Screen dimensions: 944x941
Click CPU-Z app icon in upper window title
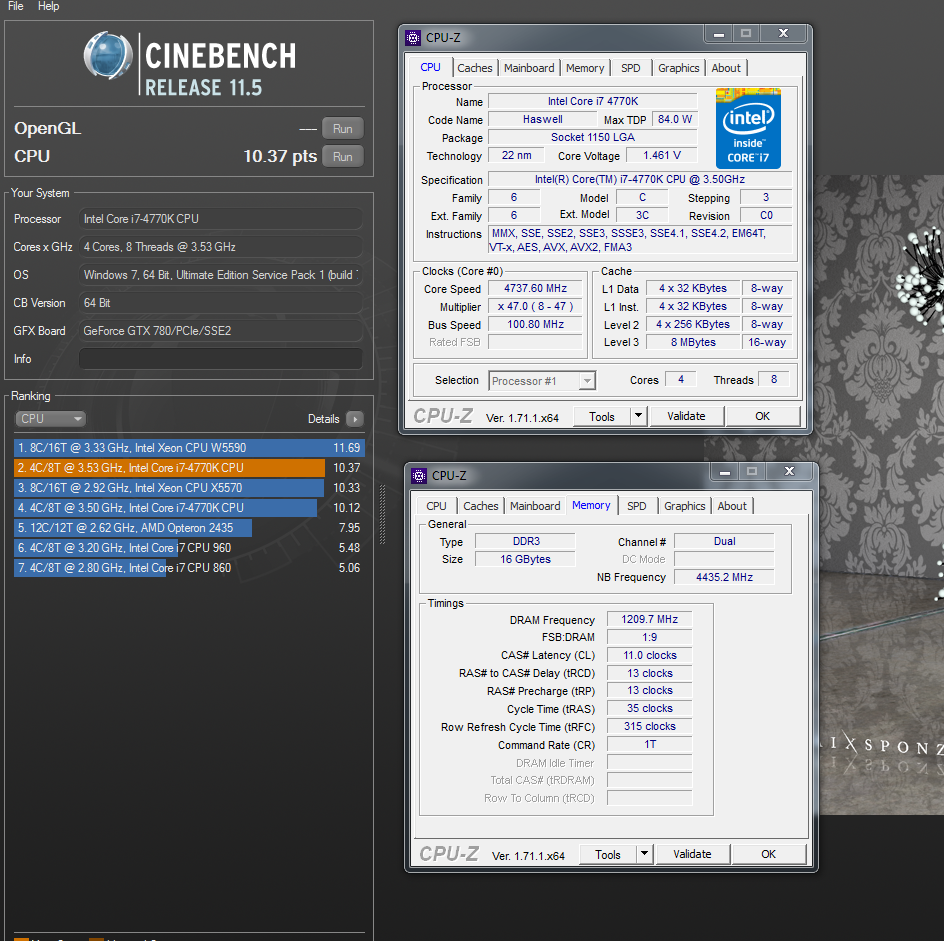(x=413, y=38)
